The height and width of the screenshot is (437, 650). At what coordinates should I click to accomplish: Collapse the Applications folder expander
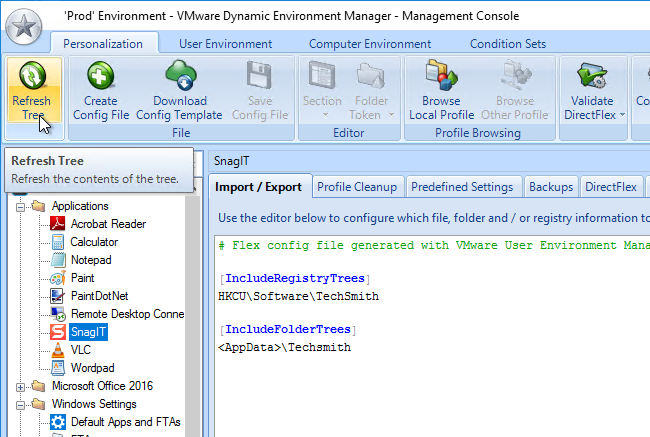[x=20, y=206]
